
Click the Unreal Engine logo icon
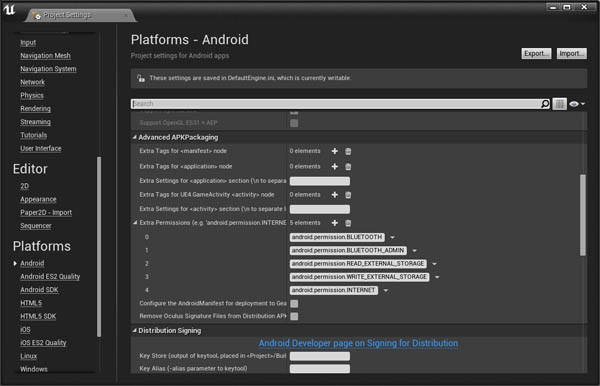(x=9, y=9)
